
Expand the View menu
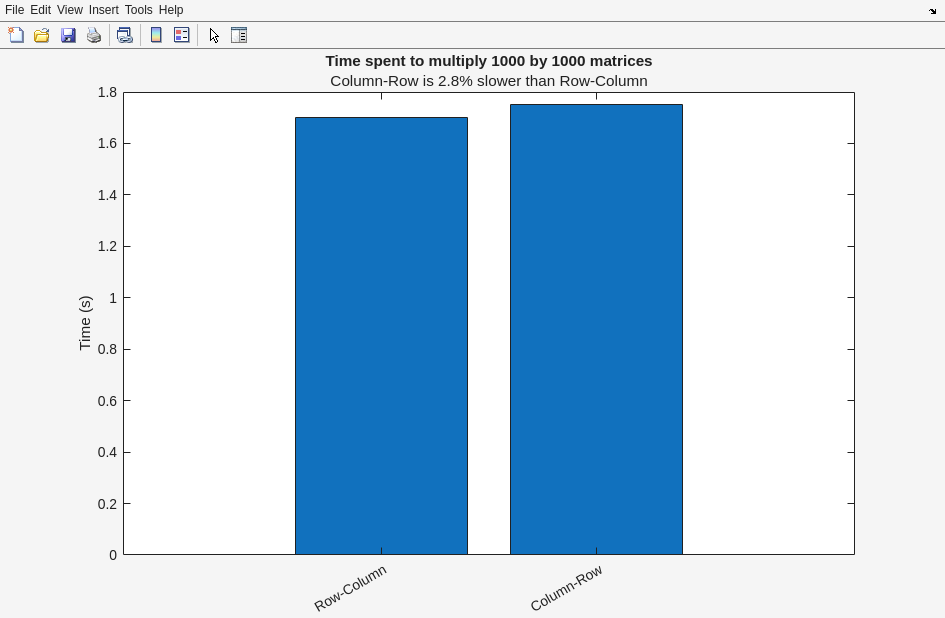[x=70, y=10]
